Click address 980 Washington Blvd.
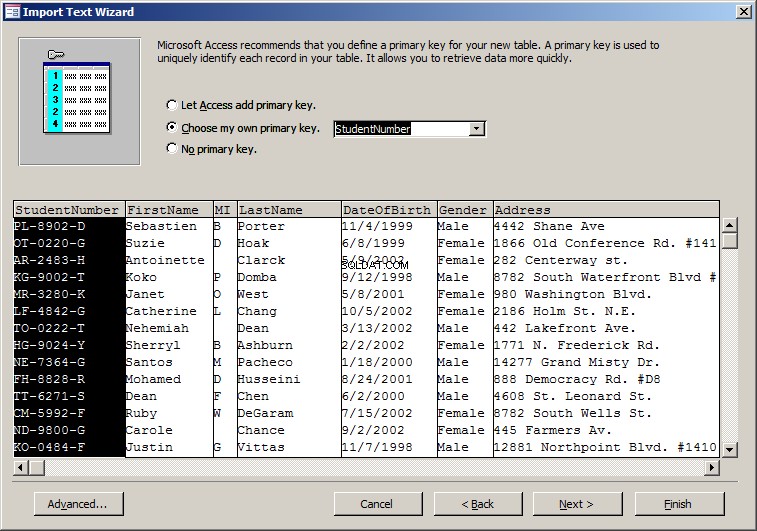This screenshot has width=757, height=531. (573, 294)
